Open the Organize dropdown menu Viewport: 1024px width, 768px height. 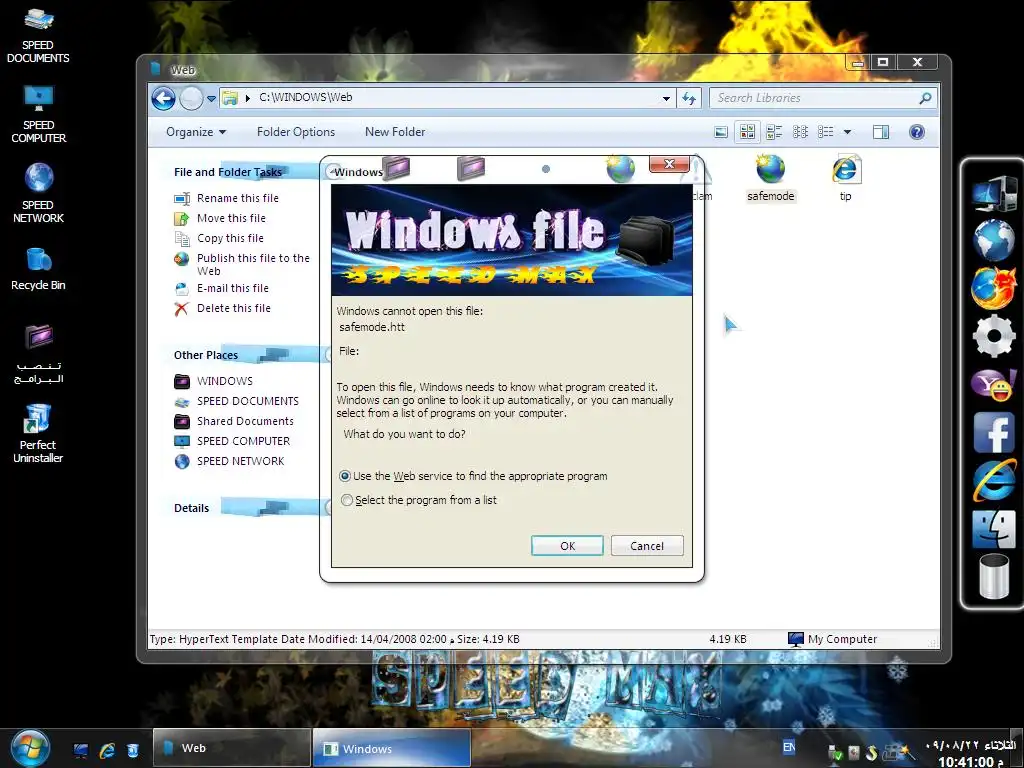pyautogui.click(x=196, y=132)
